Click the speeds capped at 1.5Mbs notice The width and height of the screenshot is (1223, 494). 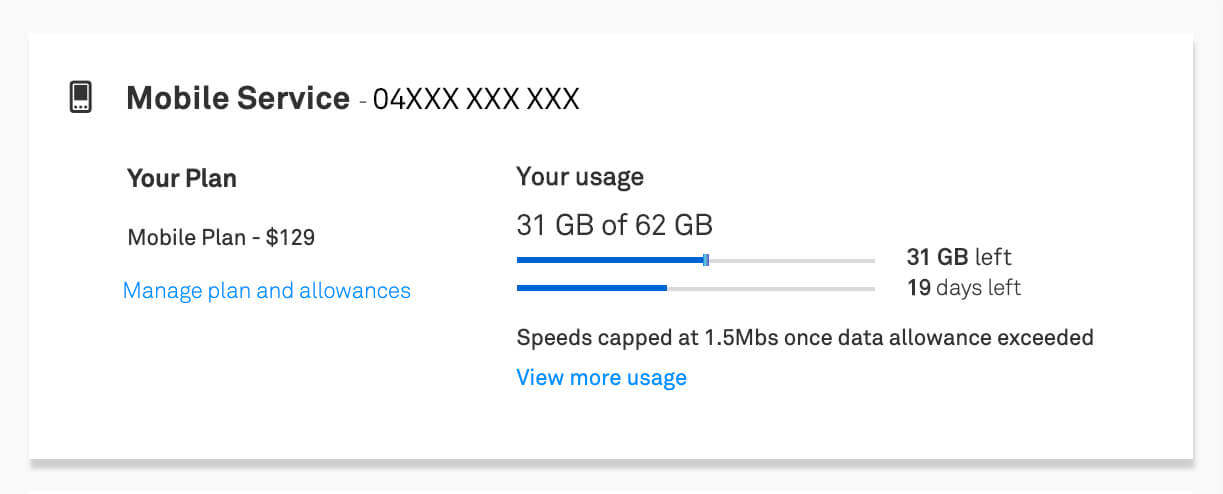point(804,337)
